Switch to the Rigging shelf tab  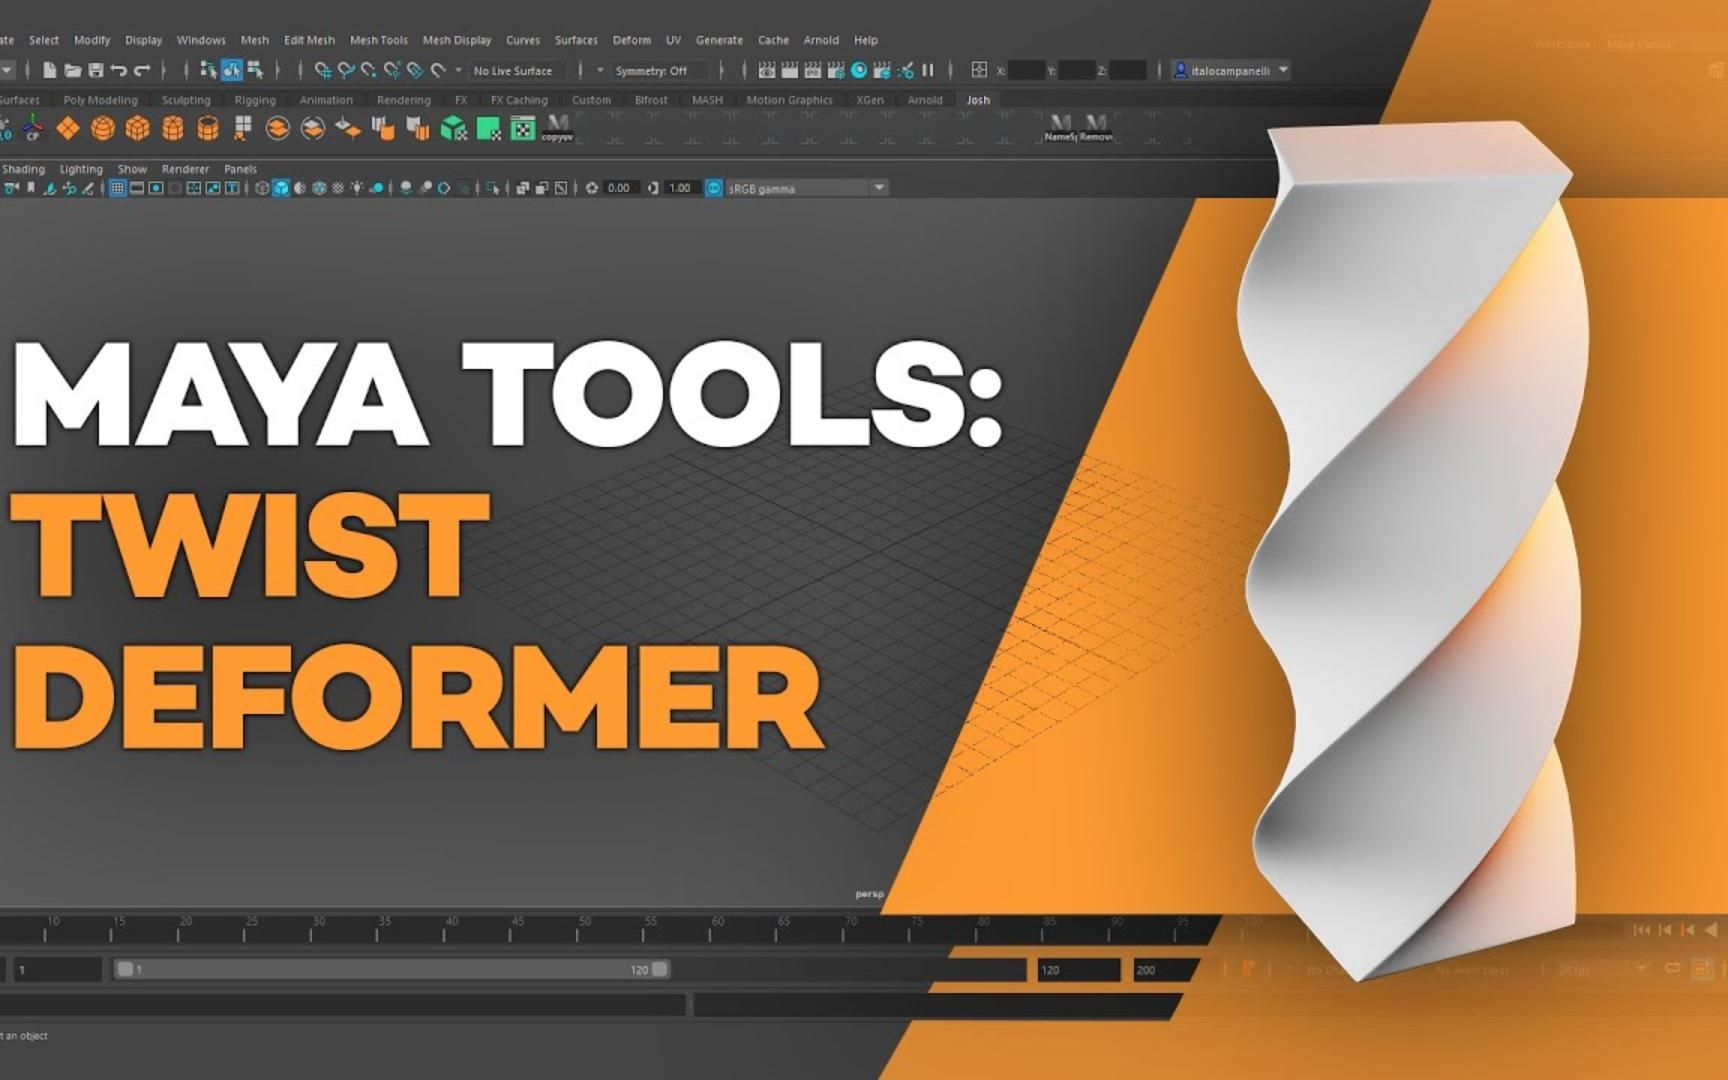pos(255,100)
